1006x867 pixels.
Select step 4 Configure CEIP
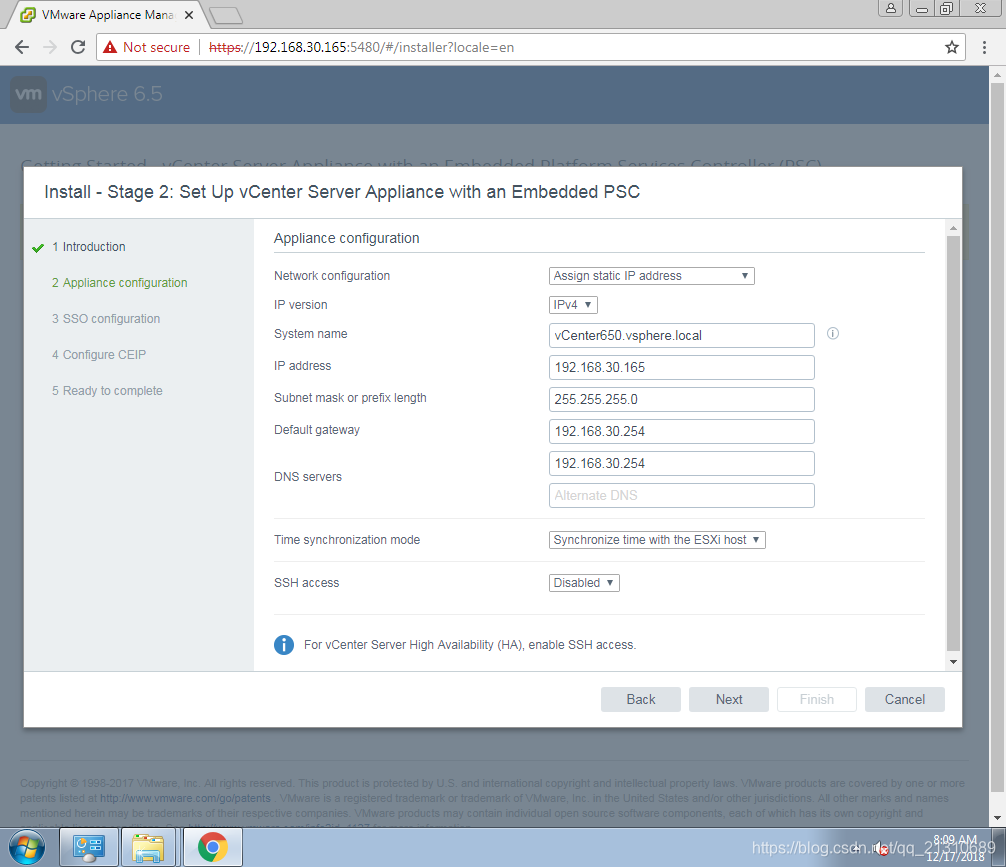(99, 355)
